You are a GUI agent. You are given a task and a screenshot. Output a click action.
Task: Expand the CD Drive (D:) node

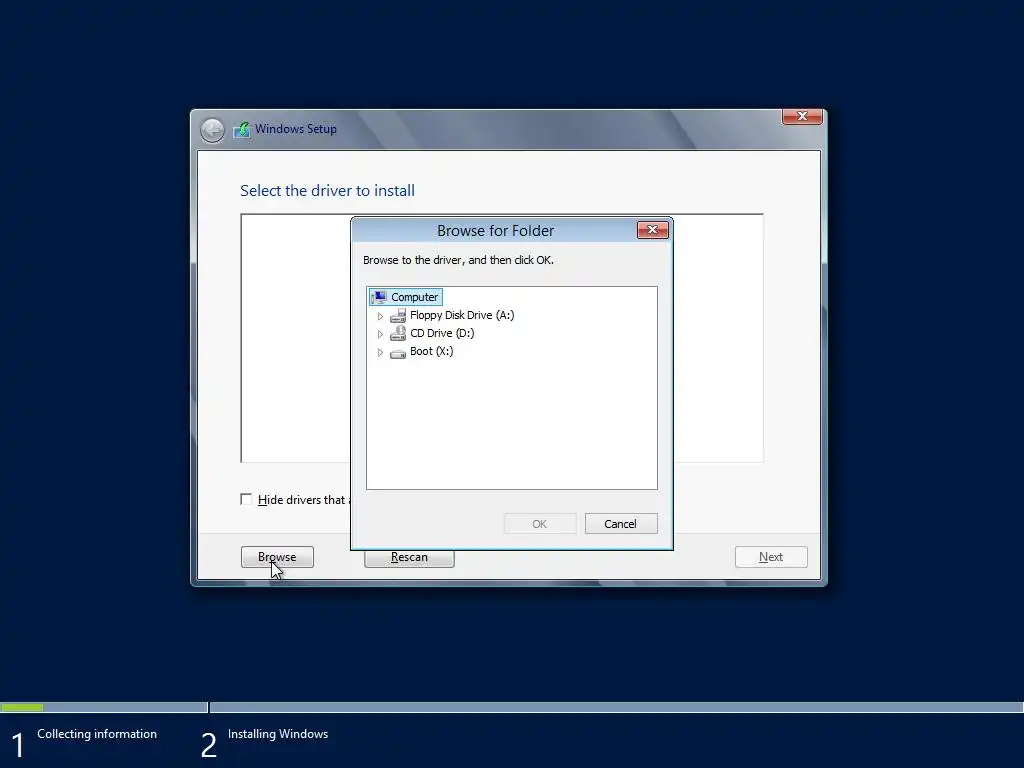[x=380, y=334]
